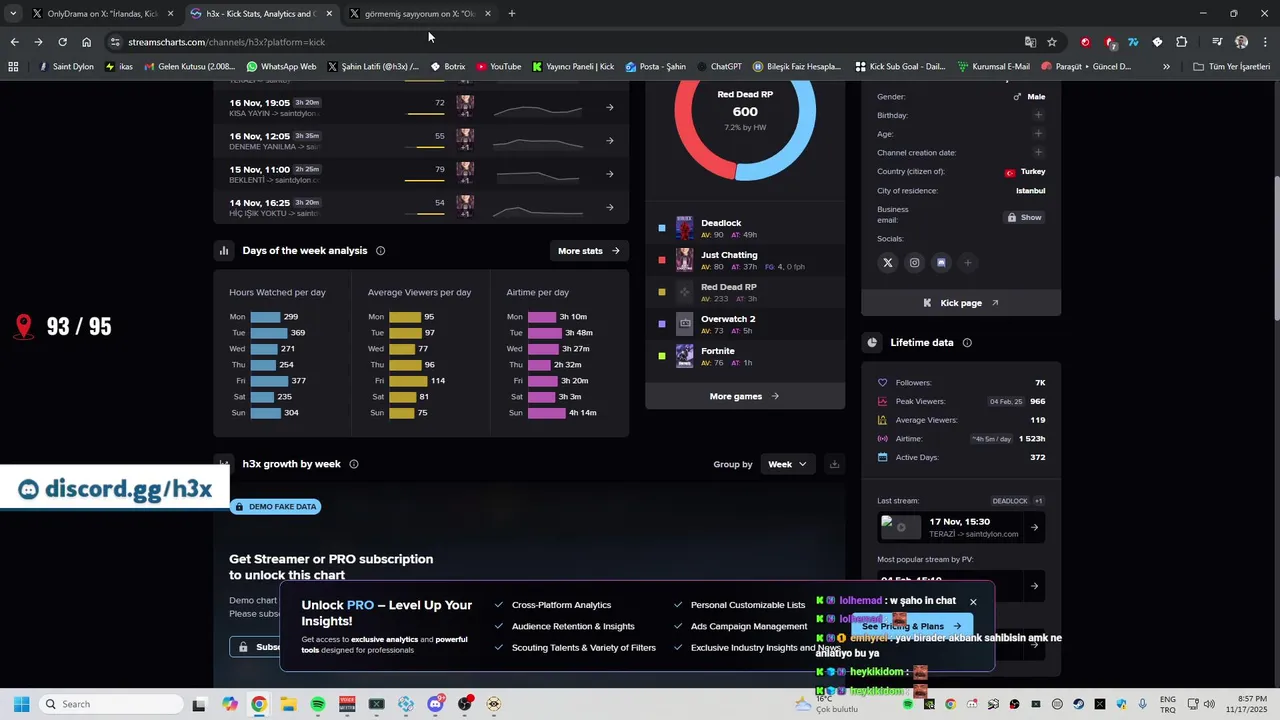Open the Saint Dylon bookmark
The height and width of the screenshot is (720, 1280).
pyautogui.click(x=66, y=67)
